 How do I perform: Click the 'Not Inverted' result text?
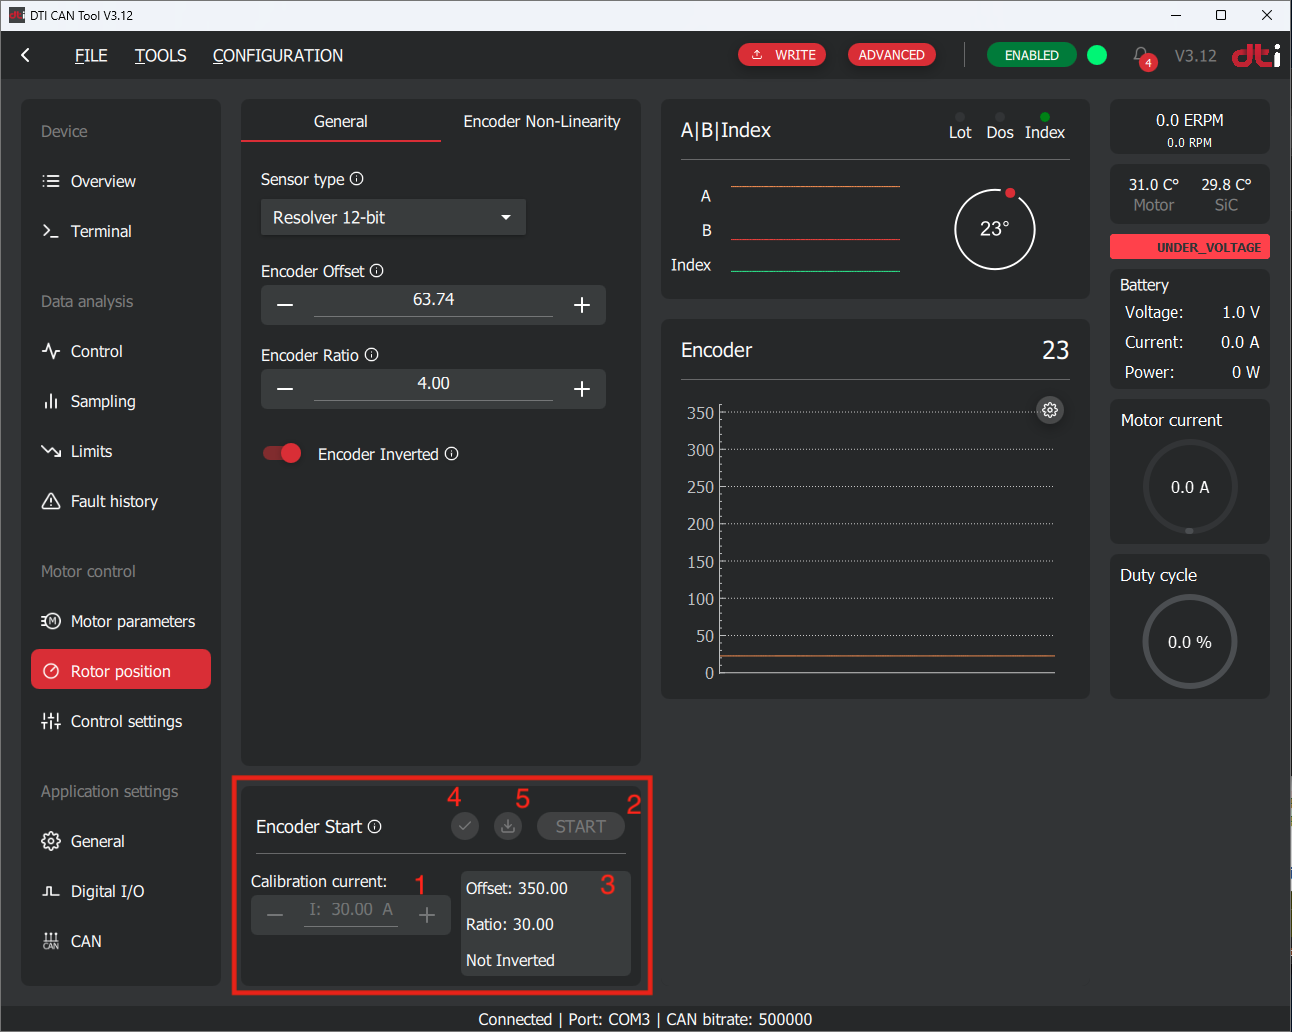[510, 961]
